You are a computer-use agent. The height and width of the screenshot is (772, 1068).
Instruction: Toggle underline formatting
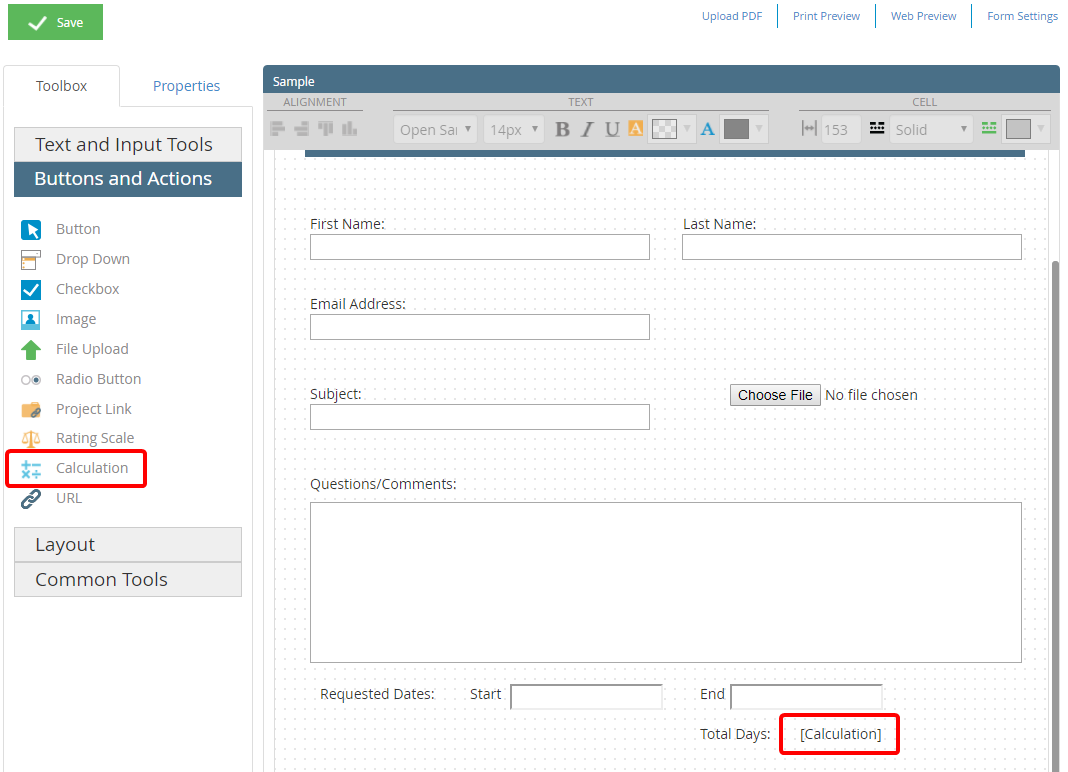(x=612, y=128)
